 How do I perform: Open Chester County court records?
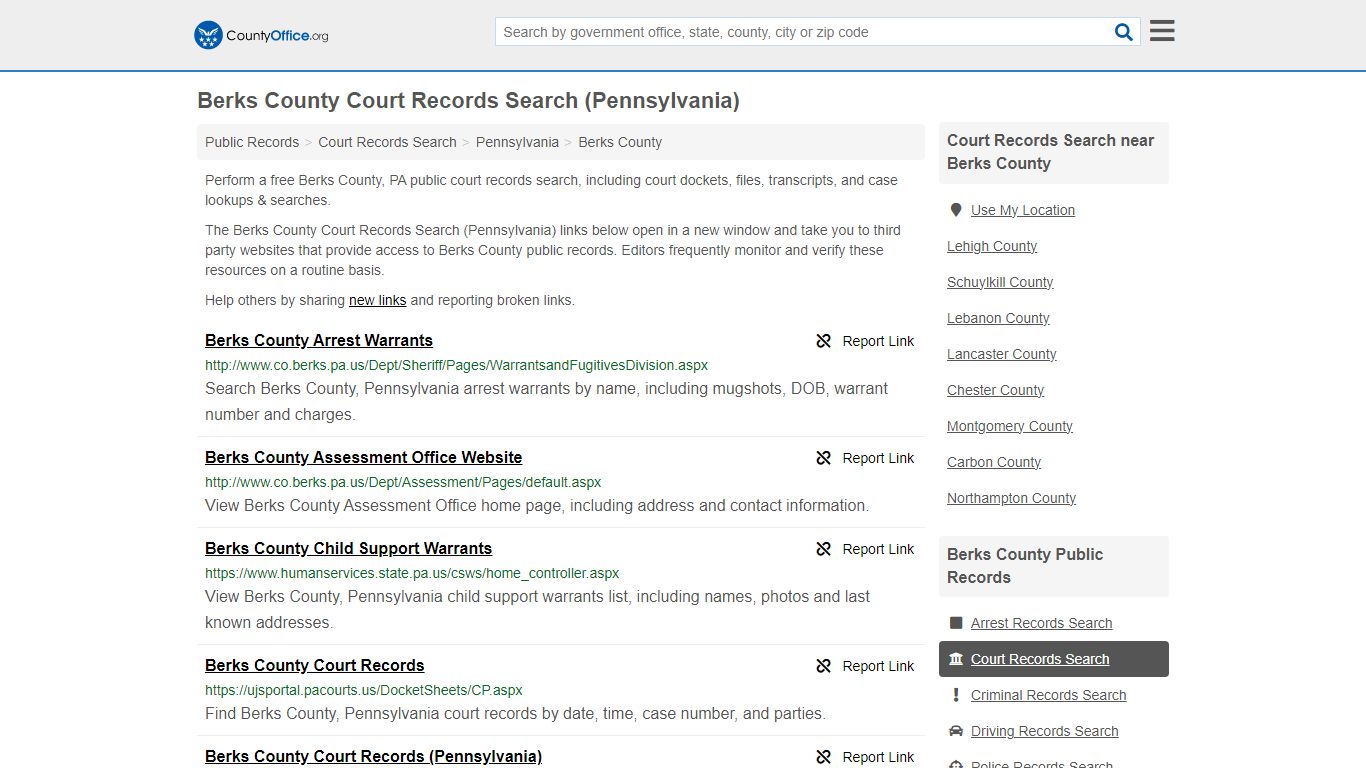995,390
